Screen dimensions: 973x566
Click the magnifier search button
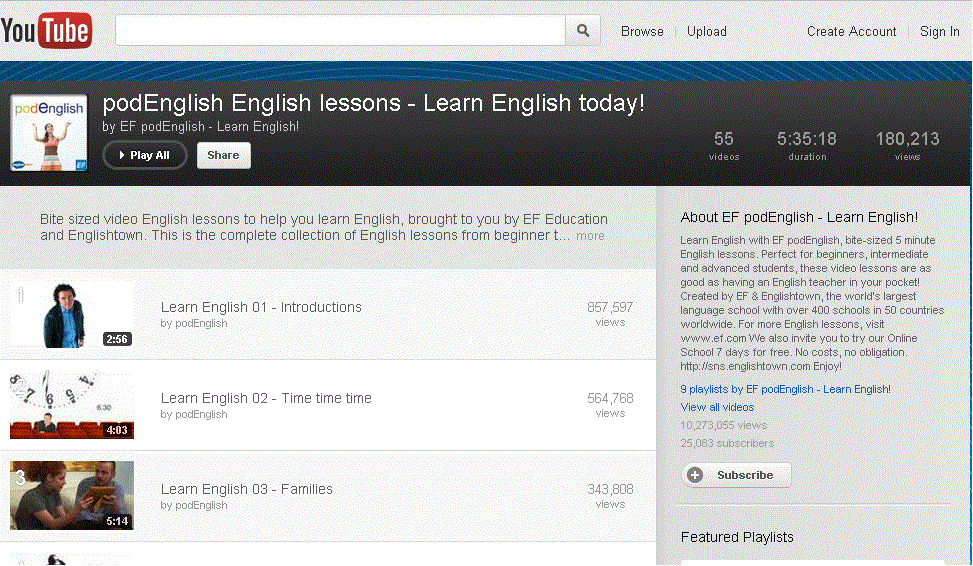point(583,30)
